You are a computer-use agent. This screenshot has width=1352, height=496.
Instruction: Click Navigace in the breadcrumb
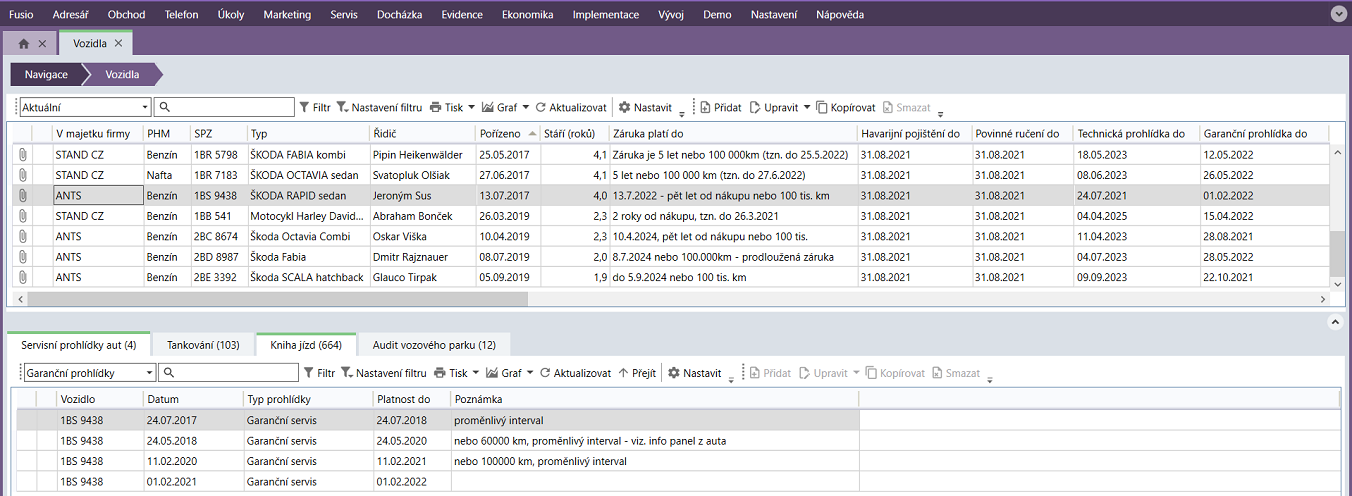coord(46,75)
